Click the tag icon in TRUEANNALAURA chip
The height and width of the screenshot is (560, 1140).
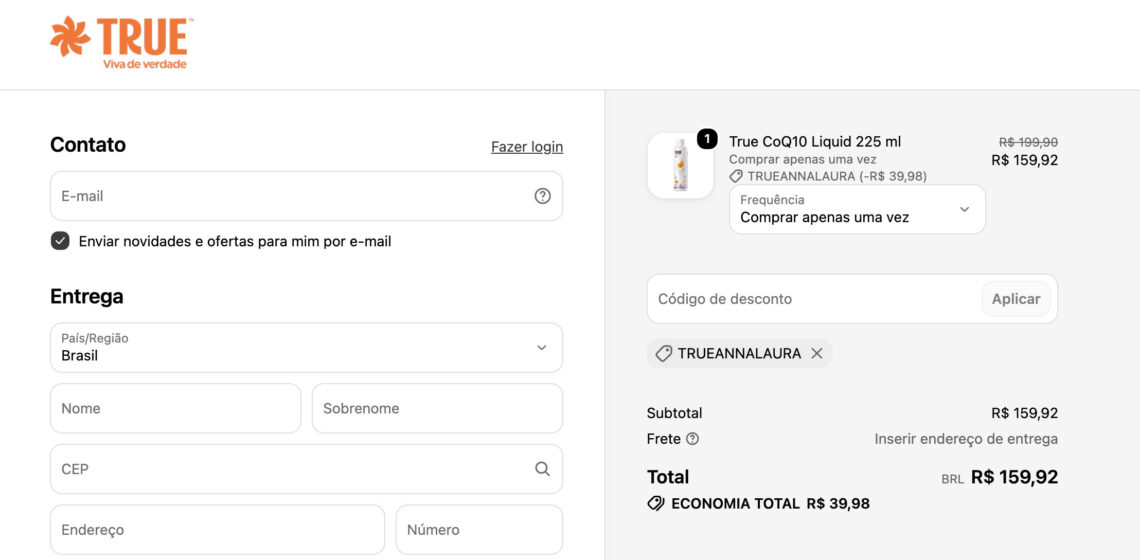(x=663, y=353)
